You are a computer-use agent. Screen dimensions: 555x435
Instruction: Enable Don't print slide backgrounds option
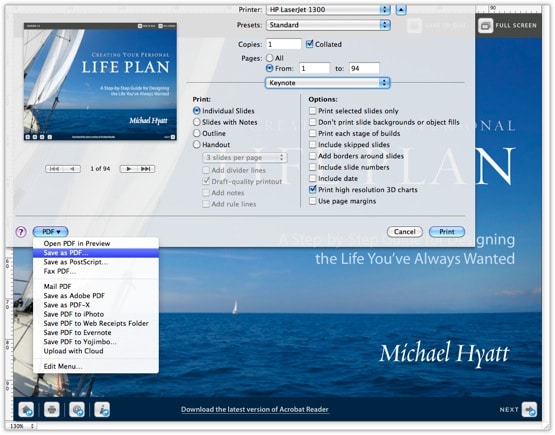tap(313, 122)
